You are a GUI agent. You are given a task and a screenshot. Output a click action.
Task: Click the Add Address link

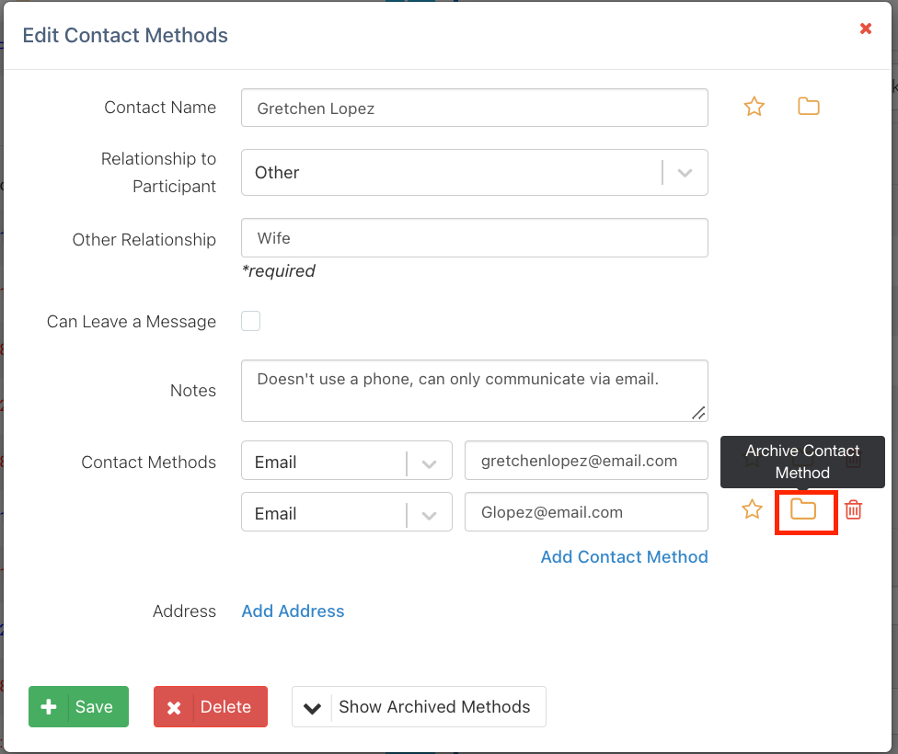293,611
